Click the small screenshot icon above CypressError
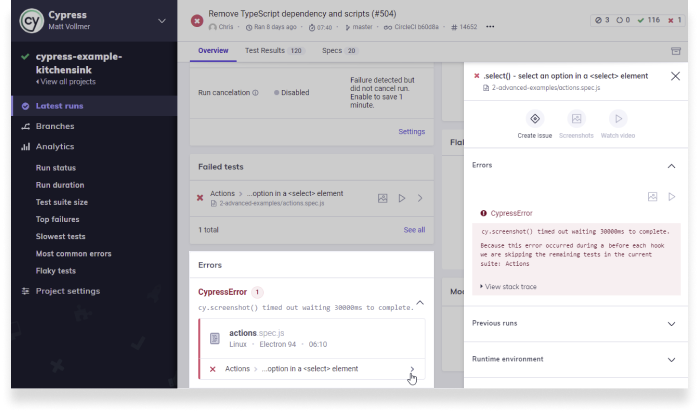This screenshot has height=414, width=699. pos(653,197)
